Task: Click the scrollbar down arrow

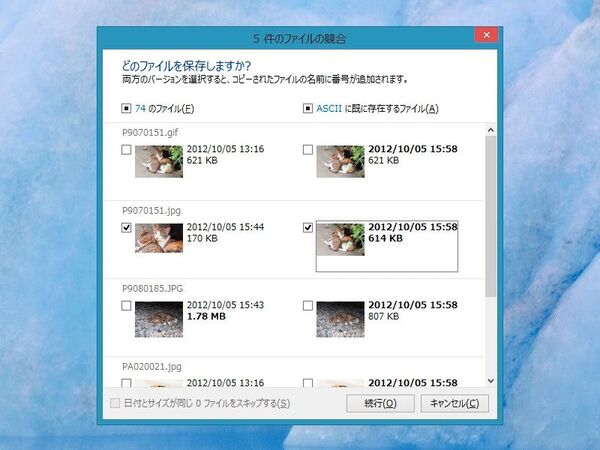Action: (x=491, y=381)
